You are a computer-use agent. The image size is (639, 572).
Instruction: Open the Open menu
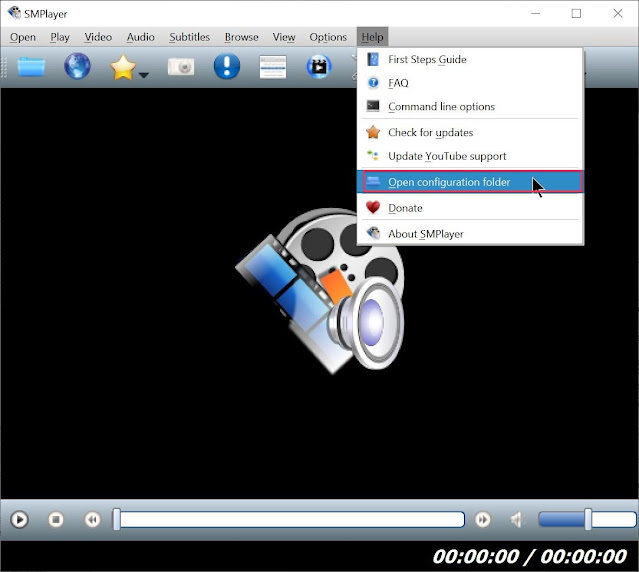click(23, 37)
